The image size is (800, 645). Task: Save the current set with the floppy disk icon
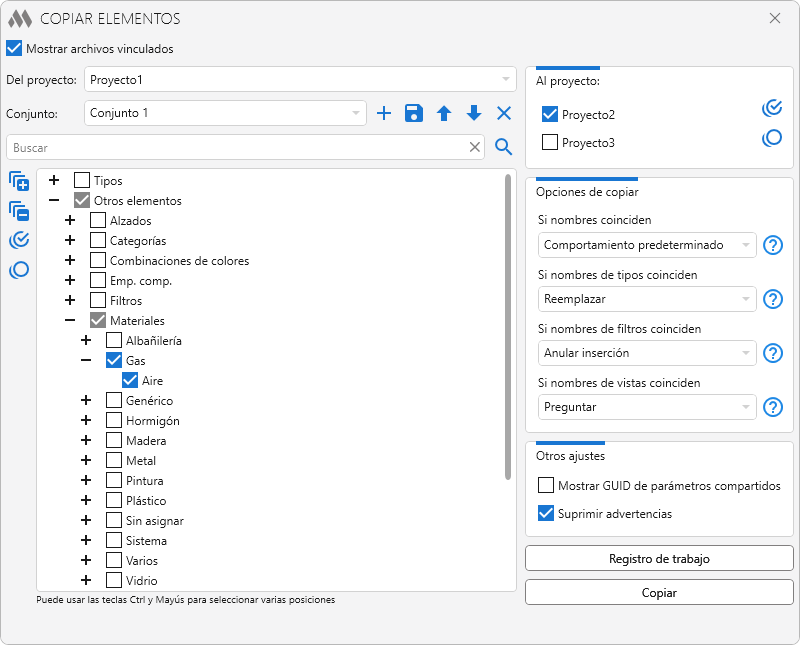pos(414,113)
